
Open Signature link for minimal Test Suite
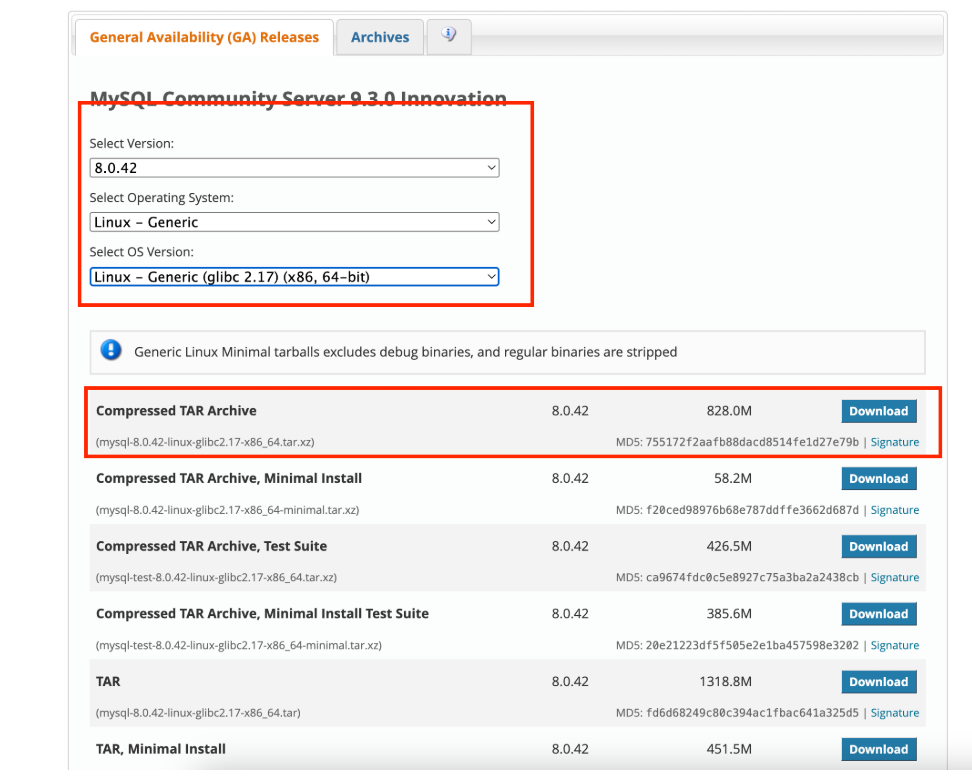894,646
